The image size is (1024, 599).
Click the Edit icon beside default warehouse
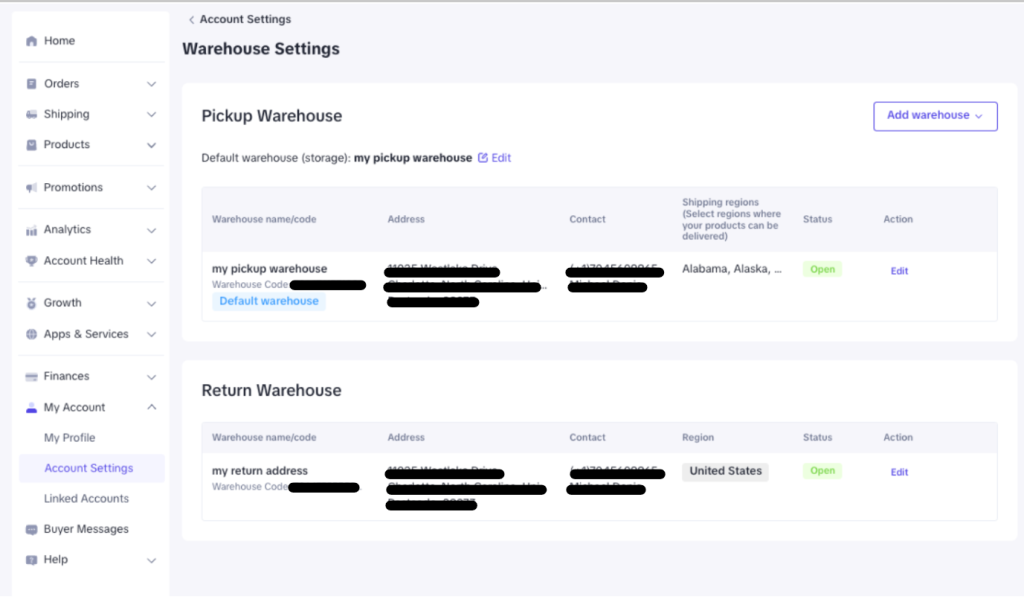tap(482, 157)
